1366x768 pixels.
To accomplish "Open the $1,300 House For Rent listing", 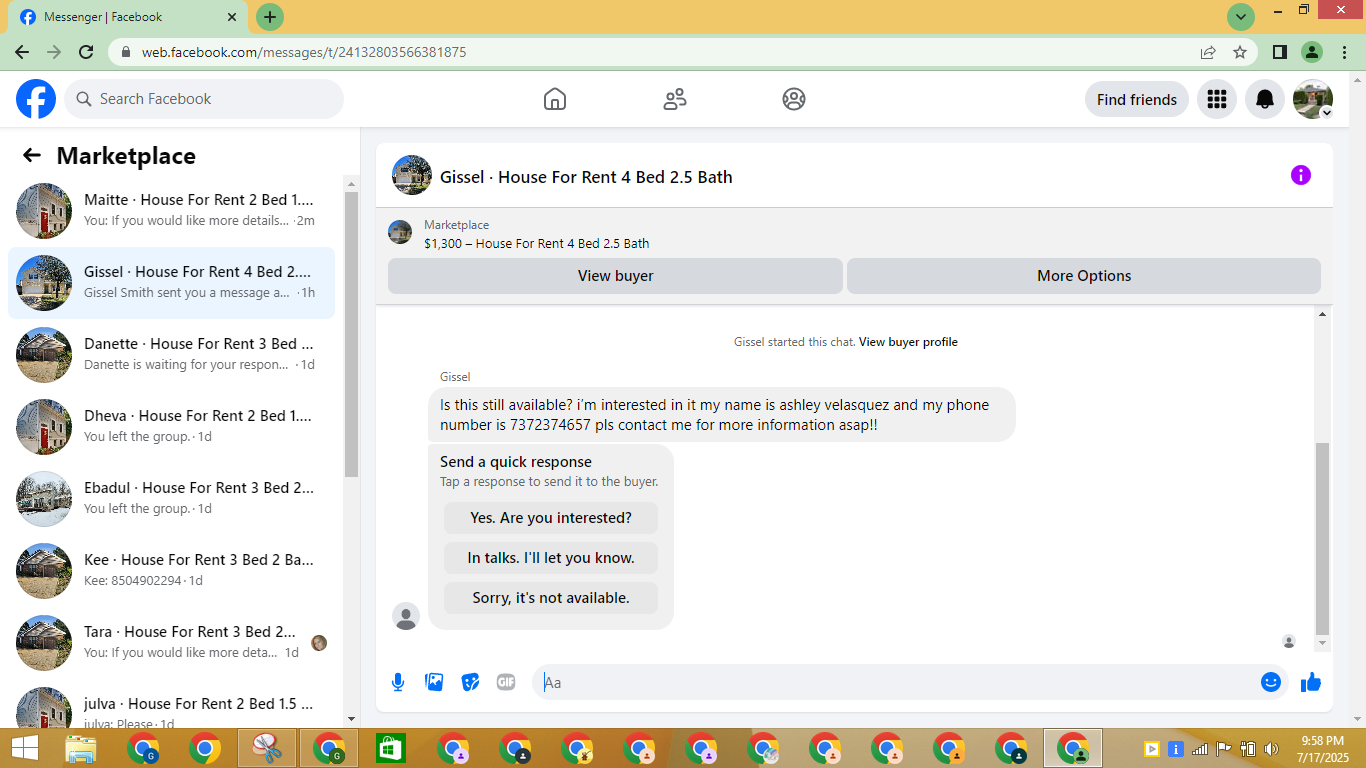I will tap(536, 243).
